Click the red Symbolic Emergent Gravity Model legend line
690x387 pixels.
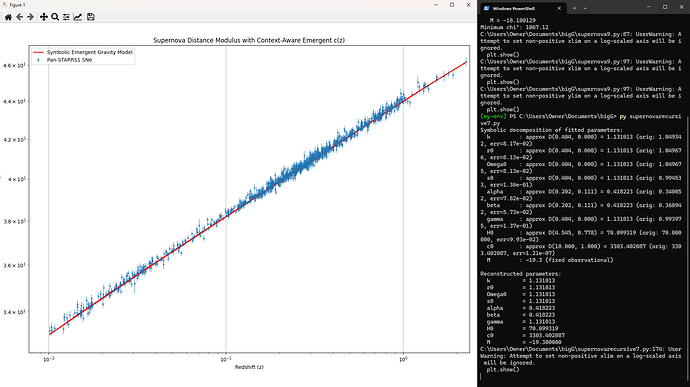click(38, 52)
